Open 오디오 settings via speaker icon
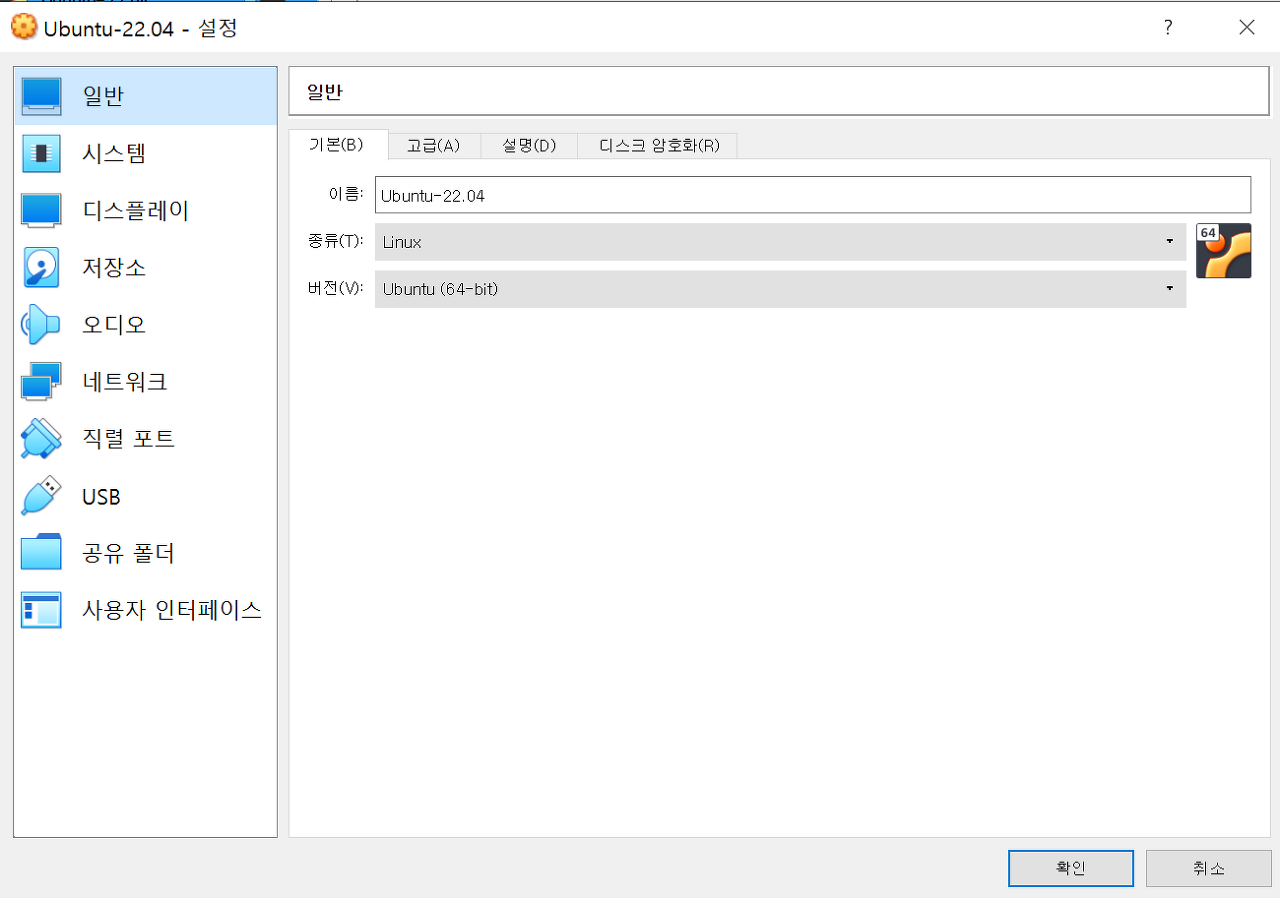The image size is (1280, 898). (41, 324)
